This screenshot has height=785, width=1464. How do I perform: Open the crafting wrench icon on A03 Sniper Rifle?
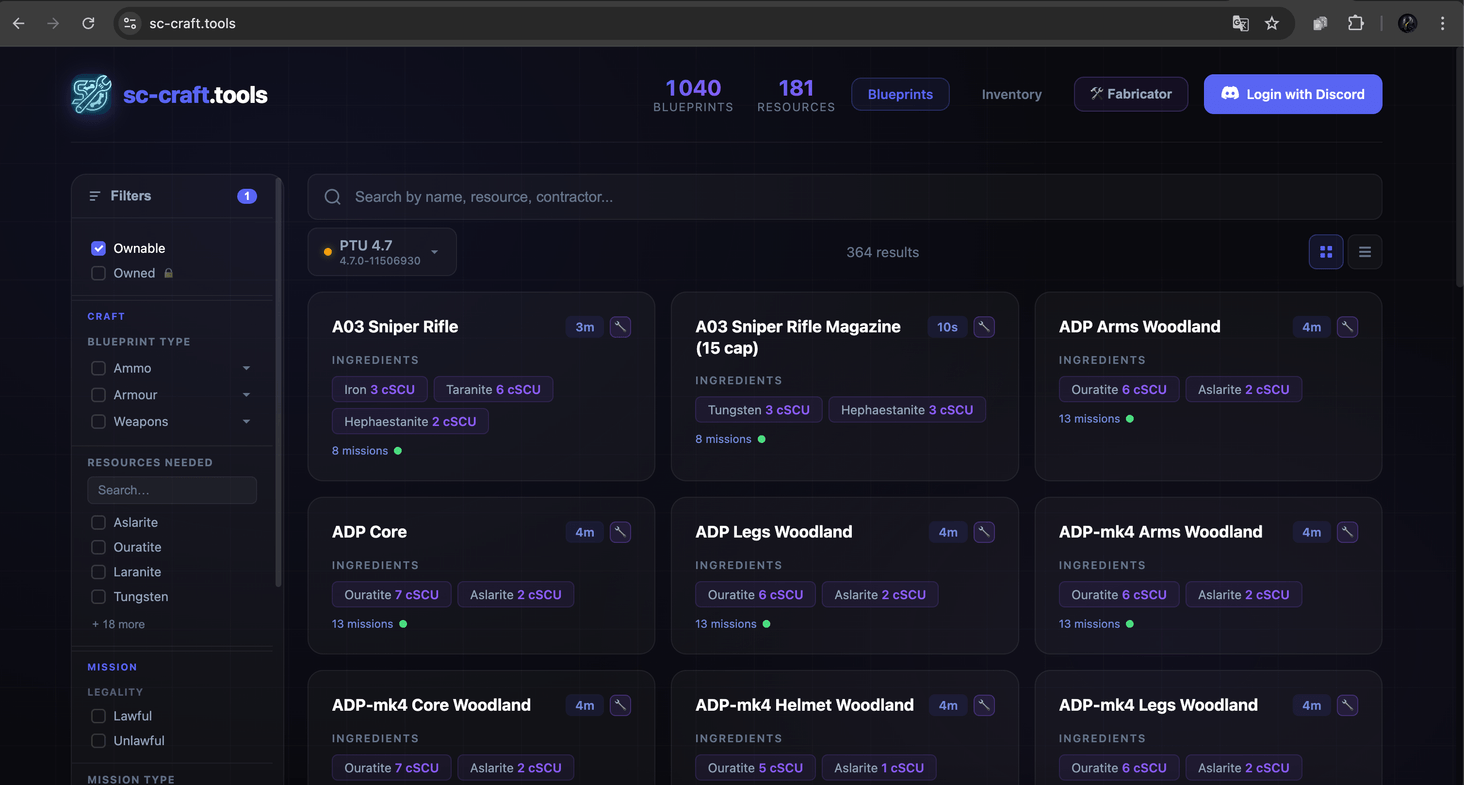[620, 326]
